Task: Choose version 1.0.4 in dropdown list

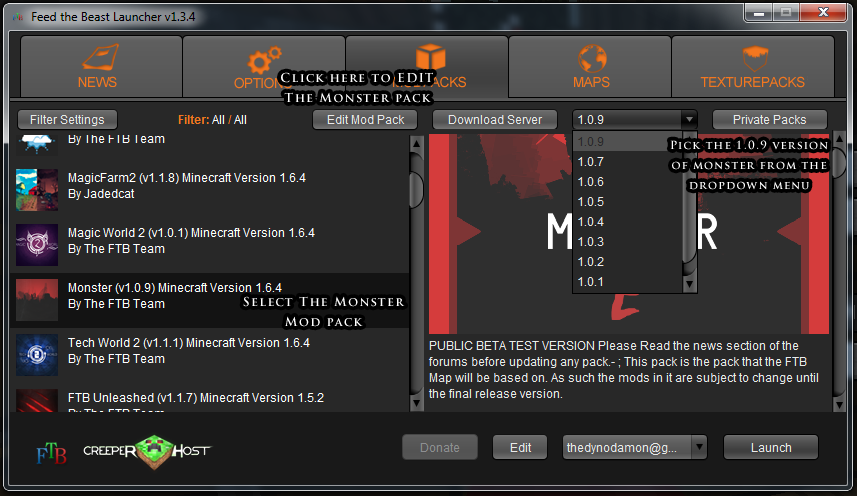Action: pos(627,222)
